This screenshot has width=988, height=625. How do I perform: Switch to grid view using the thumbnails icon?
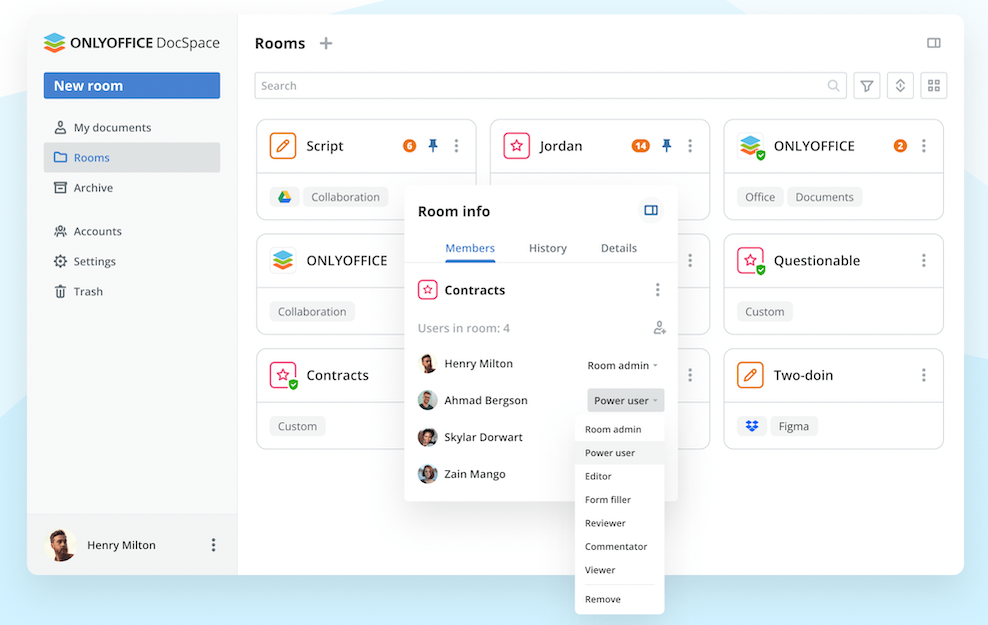click(x=932, y=85)
